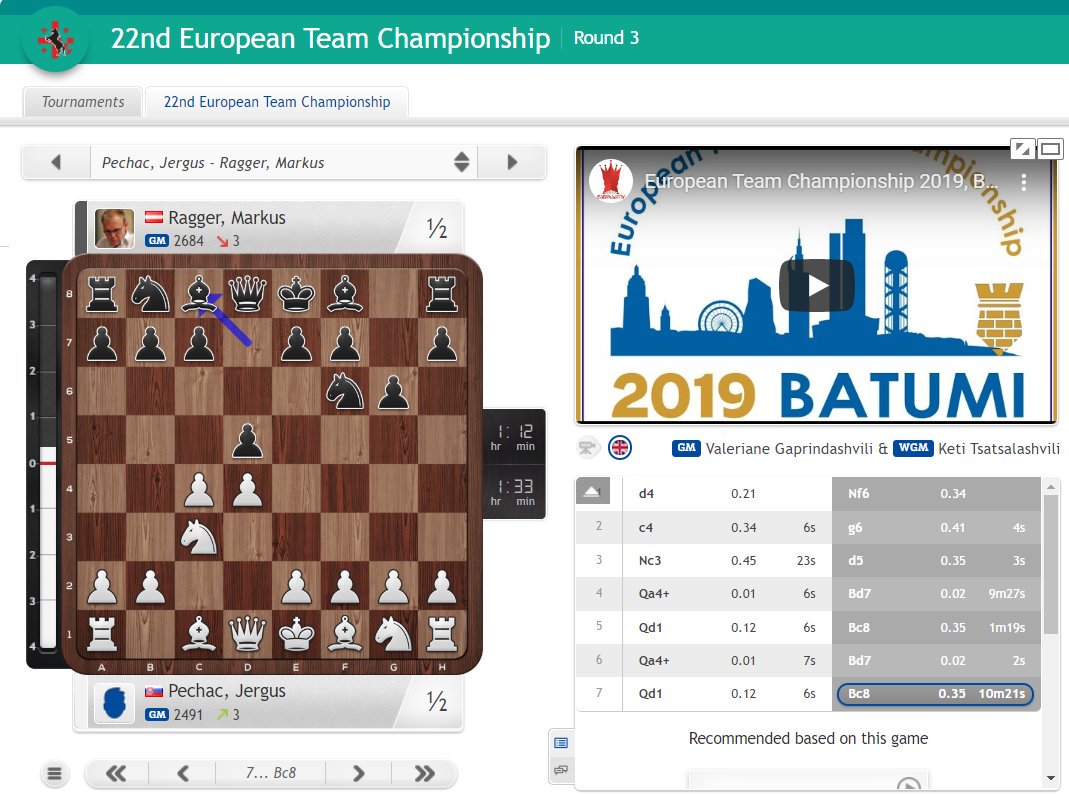
Task: Pop out the video with arrow icon
Action: pos(1022,148)
